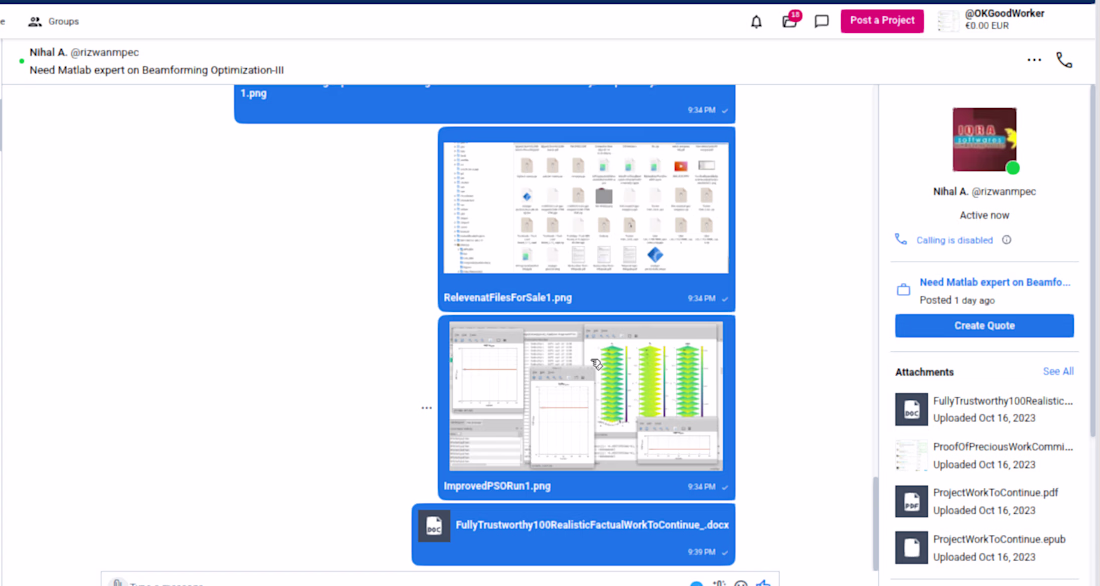This screenshot has width=1100, height=586.
Task: Click upload date under ProjectWorkToContinue.pdf
Action: (x=984, y=511)
